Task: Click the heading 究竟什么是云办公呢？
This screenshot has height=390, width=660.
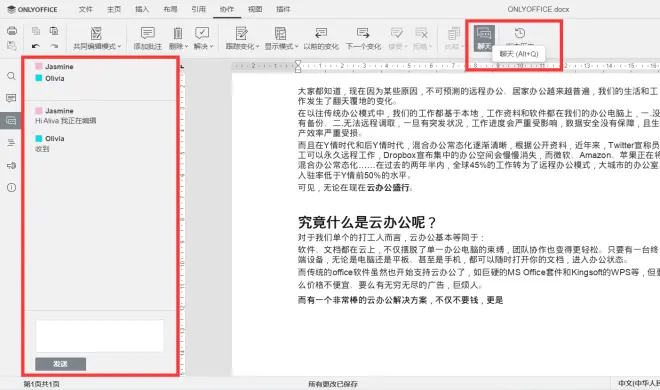Action: 367,222
